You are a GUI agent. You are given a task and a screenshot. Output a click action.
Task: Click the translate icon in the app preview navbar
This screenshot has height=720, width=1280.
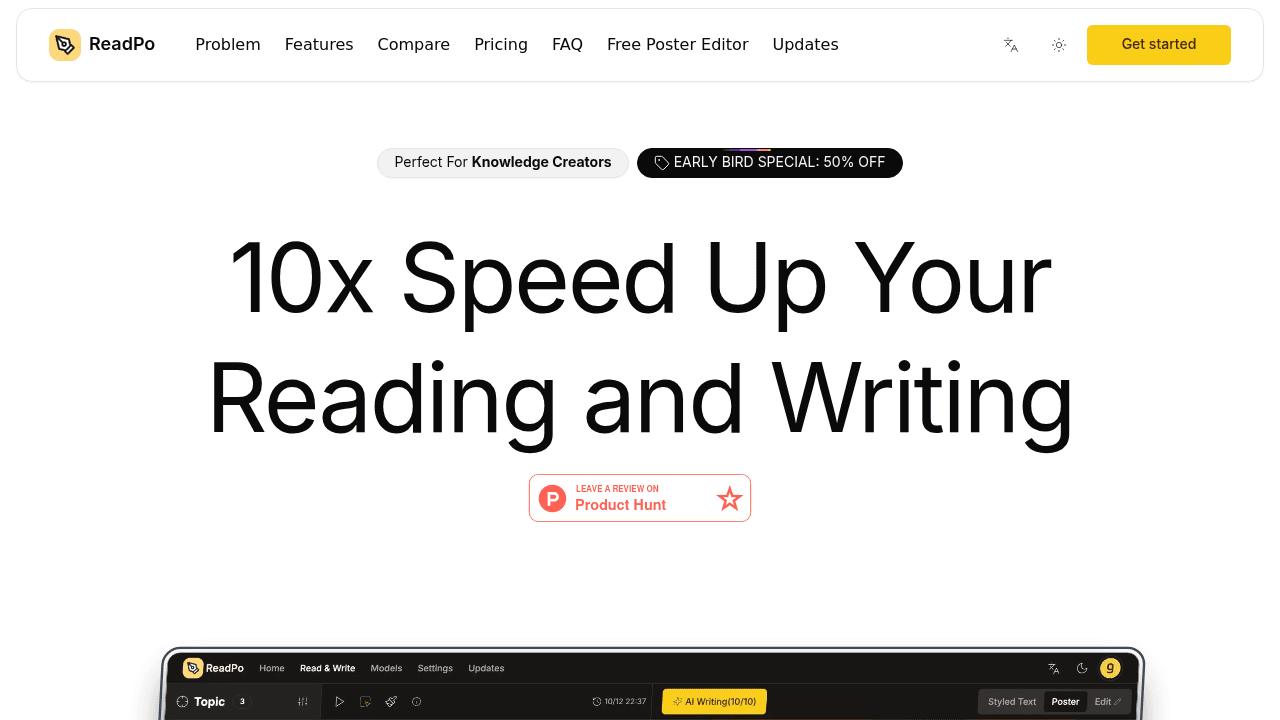coord(1052,668)
